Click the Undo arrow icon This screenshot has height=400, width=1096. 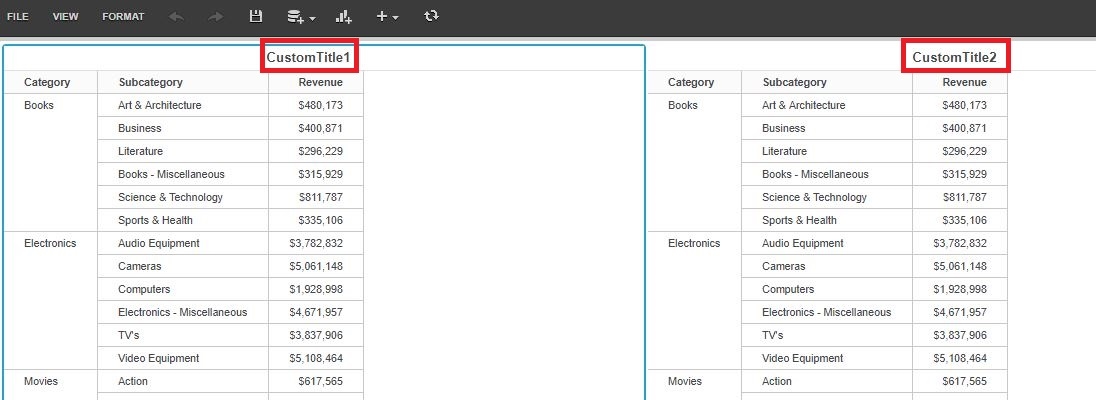point(177,17)
